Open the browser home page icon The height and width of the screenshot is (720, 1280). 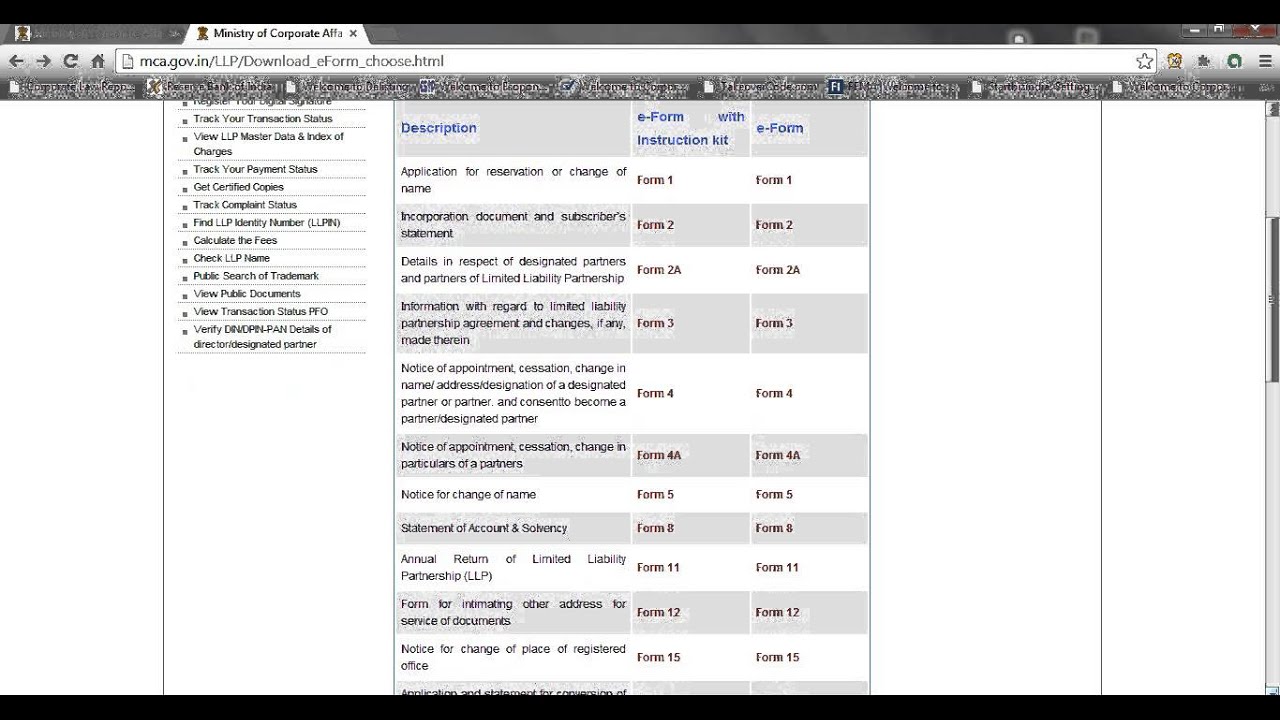click(x=97, y=61)
